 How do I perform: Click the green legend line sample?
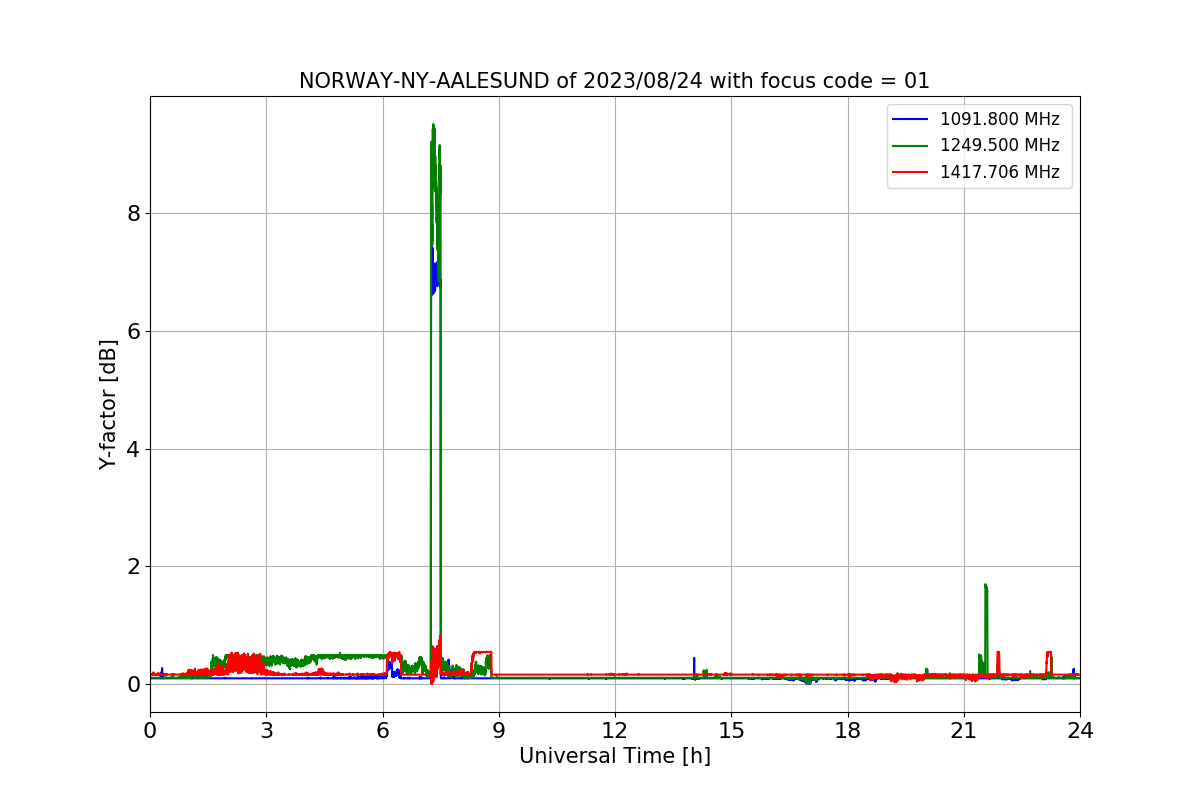click(x=911, y=146)
